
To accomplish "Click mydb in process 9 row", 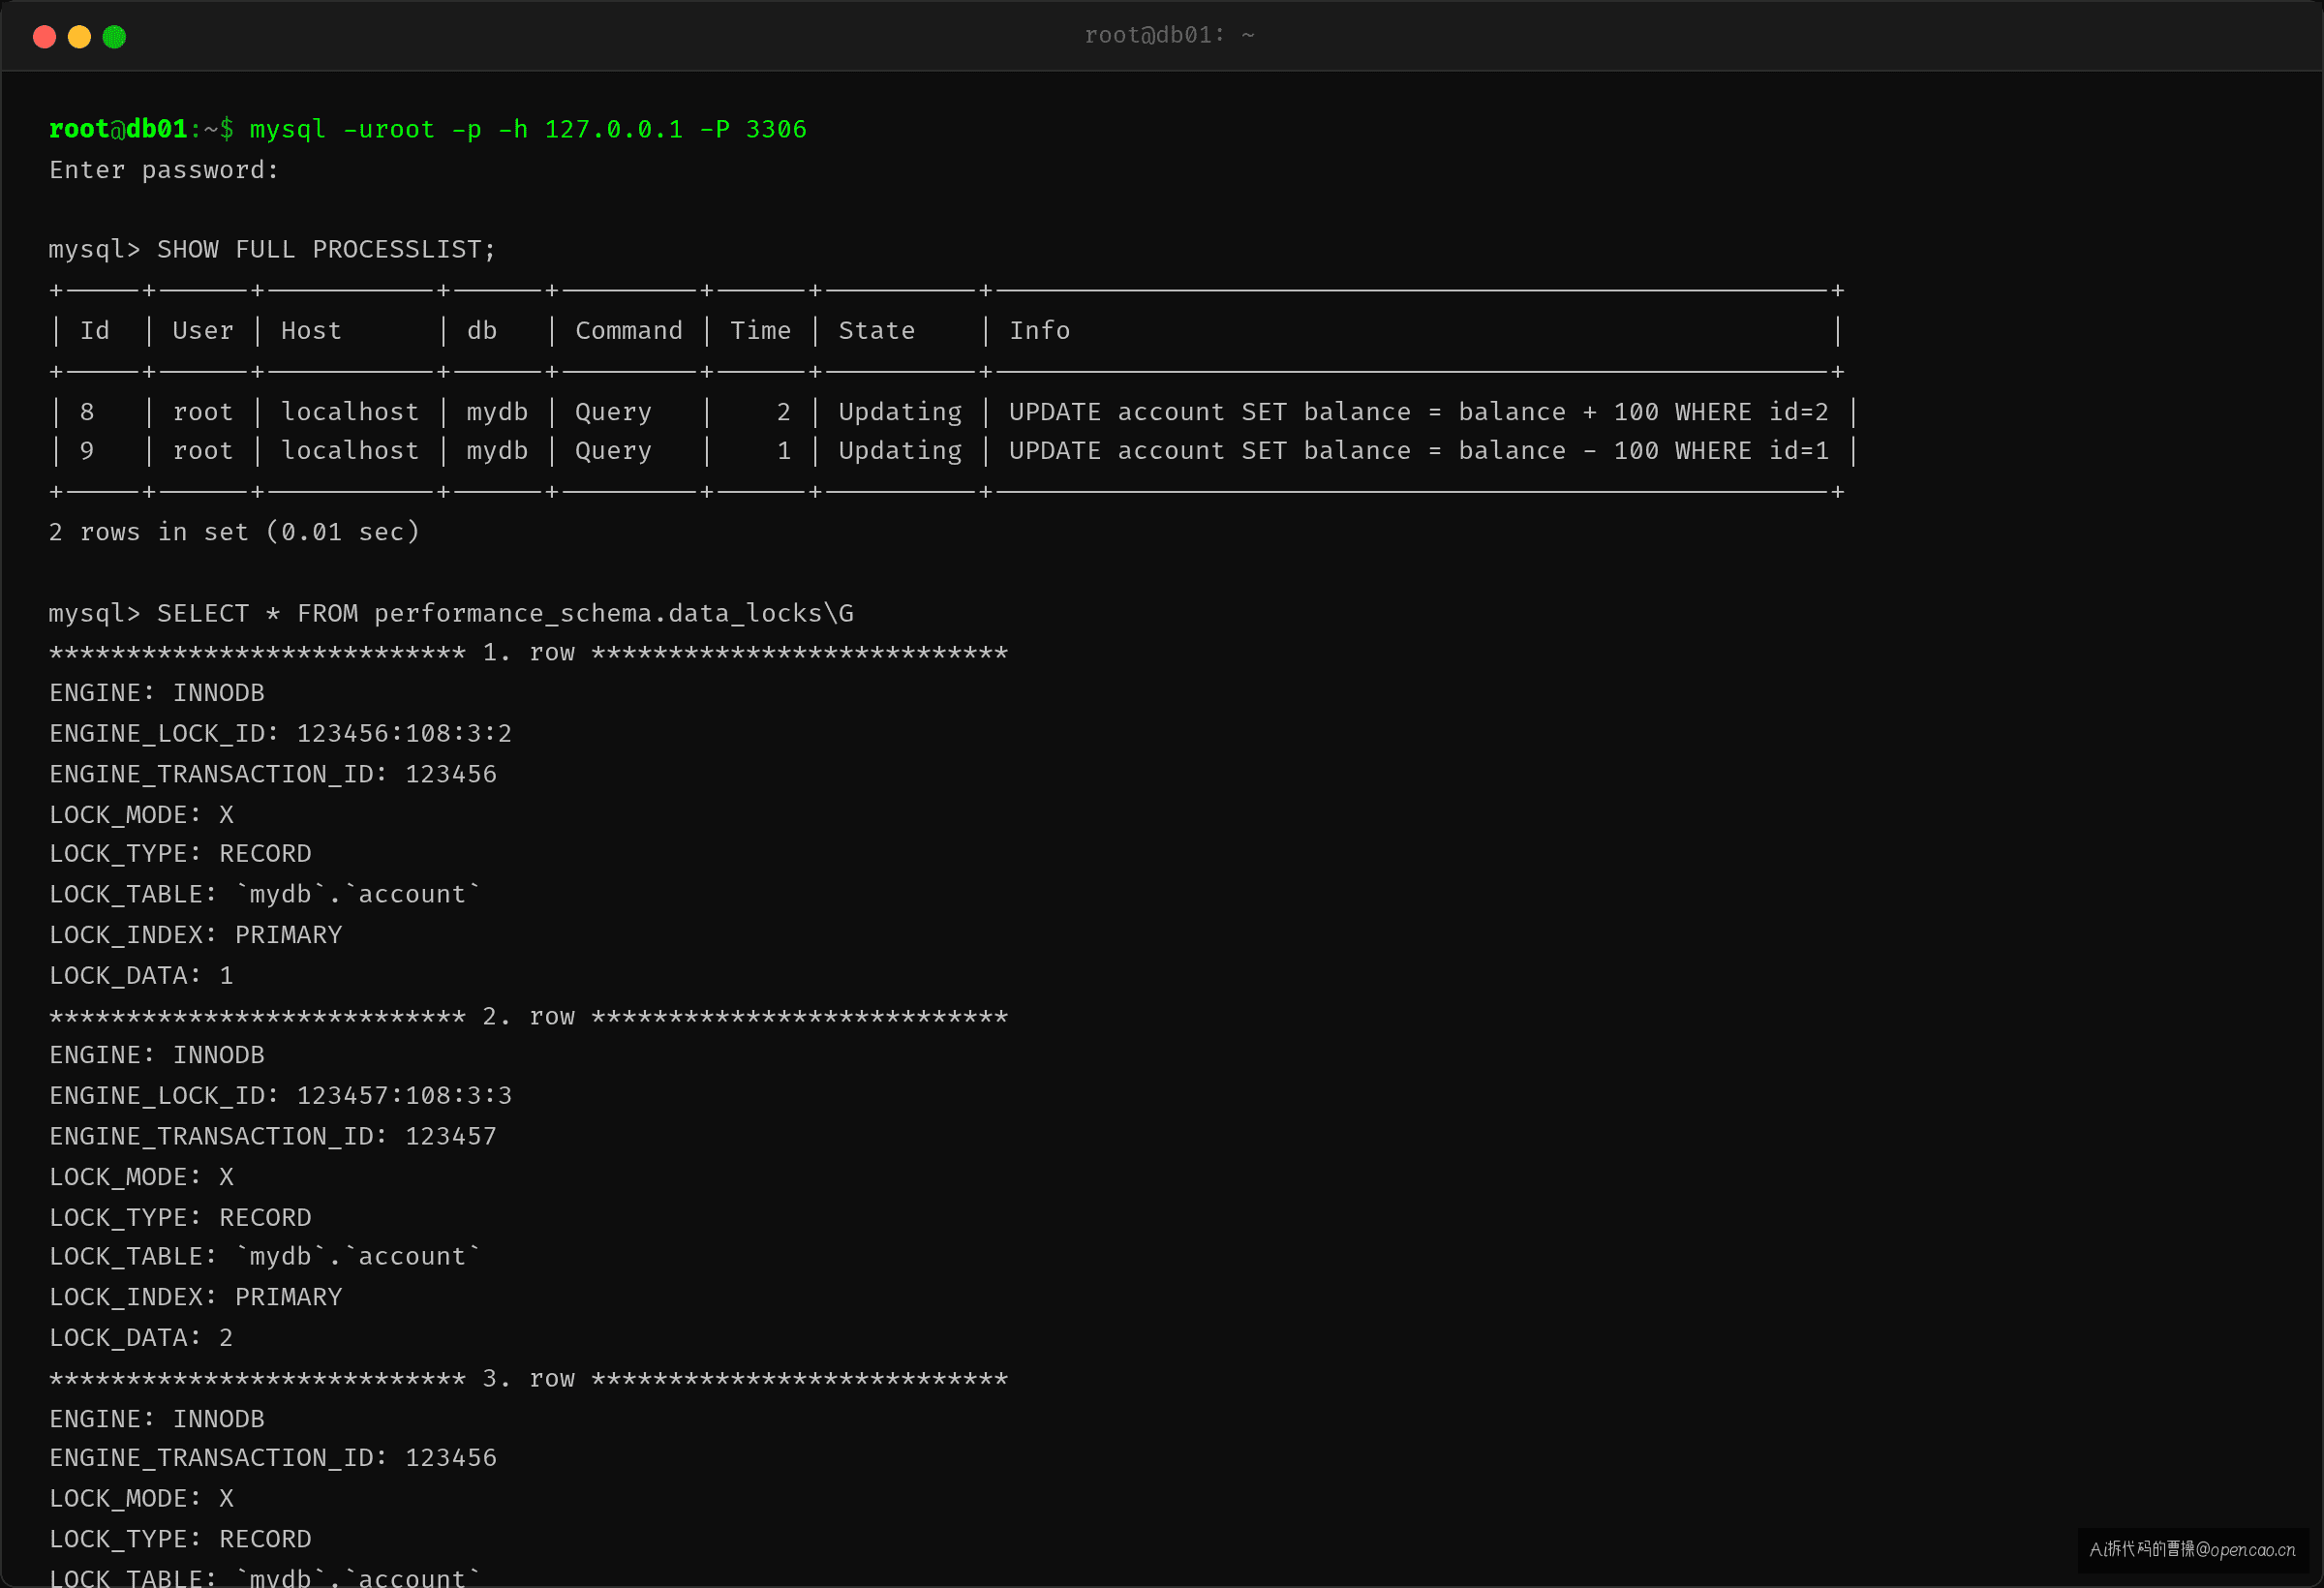I will point(497,451).
